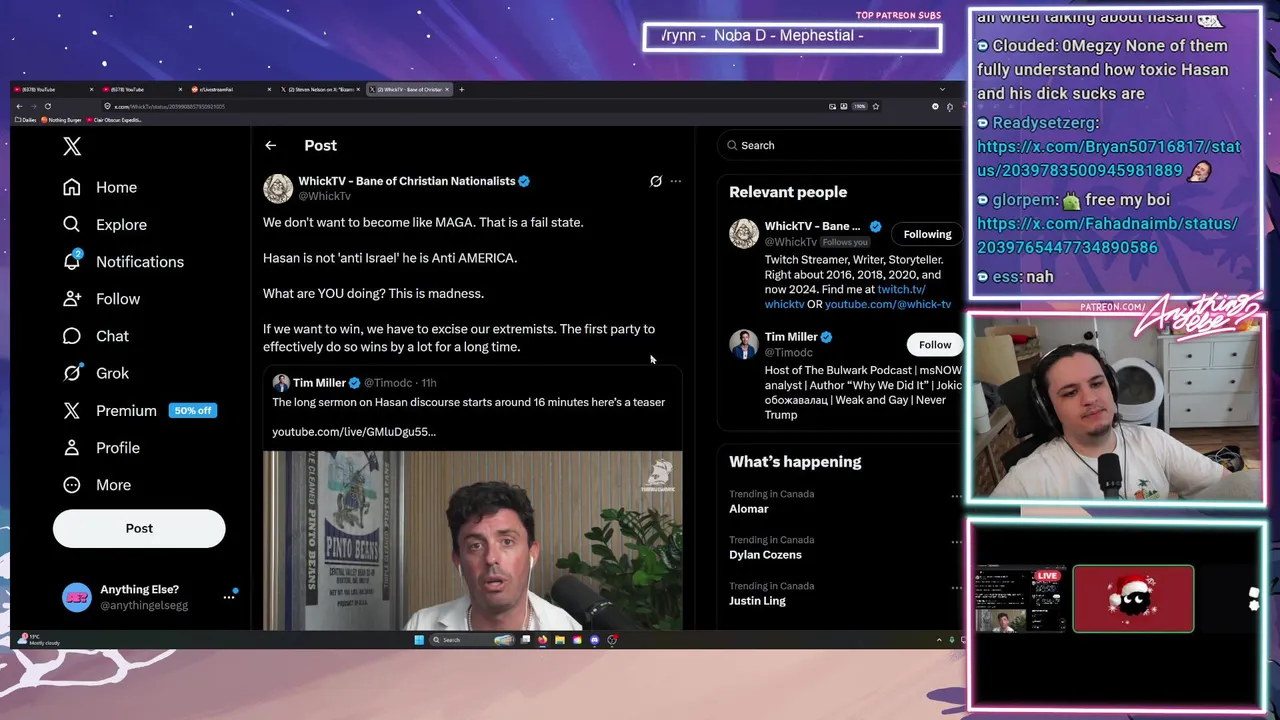Open Notifications
Viewport: 1280px width, 720px height.
123,262
